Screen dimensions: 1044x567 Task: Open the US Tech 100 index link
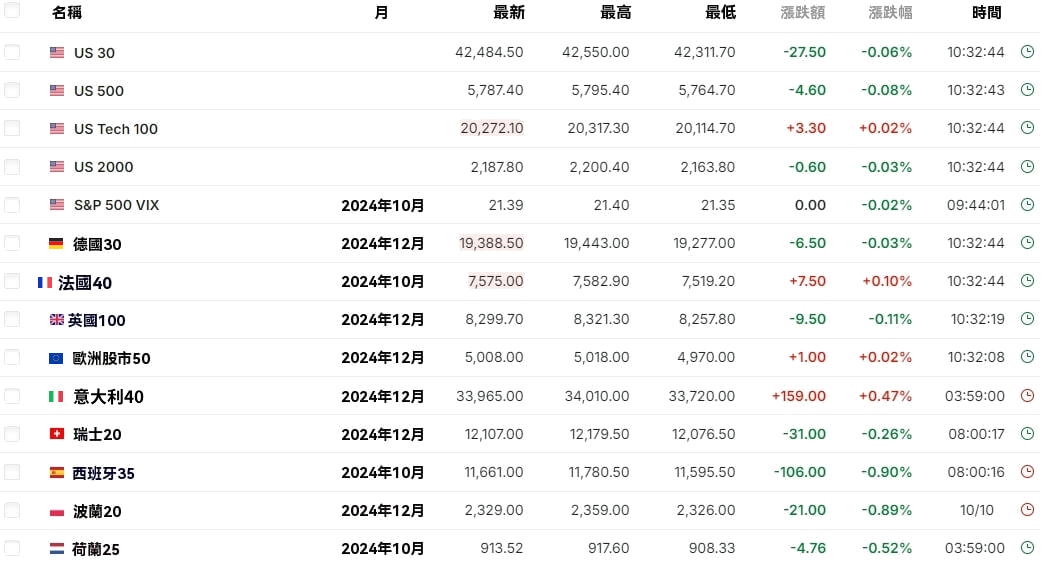point(115,129)
